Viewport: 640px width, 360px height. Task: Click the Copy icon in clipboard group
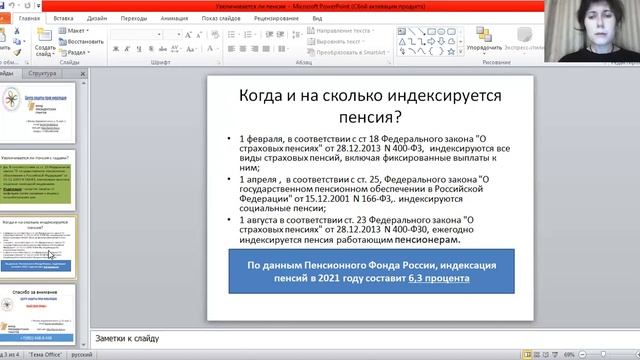point(17,42)
